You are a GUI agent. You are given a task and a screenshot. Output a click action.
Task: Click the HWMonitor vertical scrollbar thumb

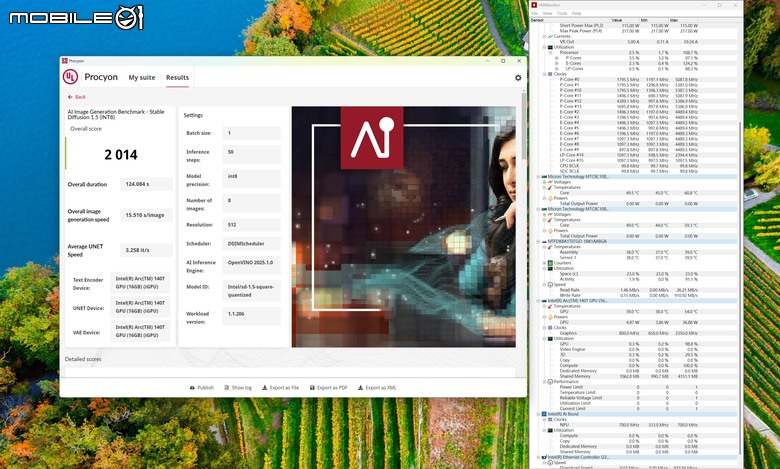(740, 288)
